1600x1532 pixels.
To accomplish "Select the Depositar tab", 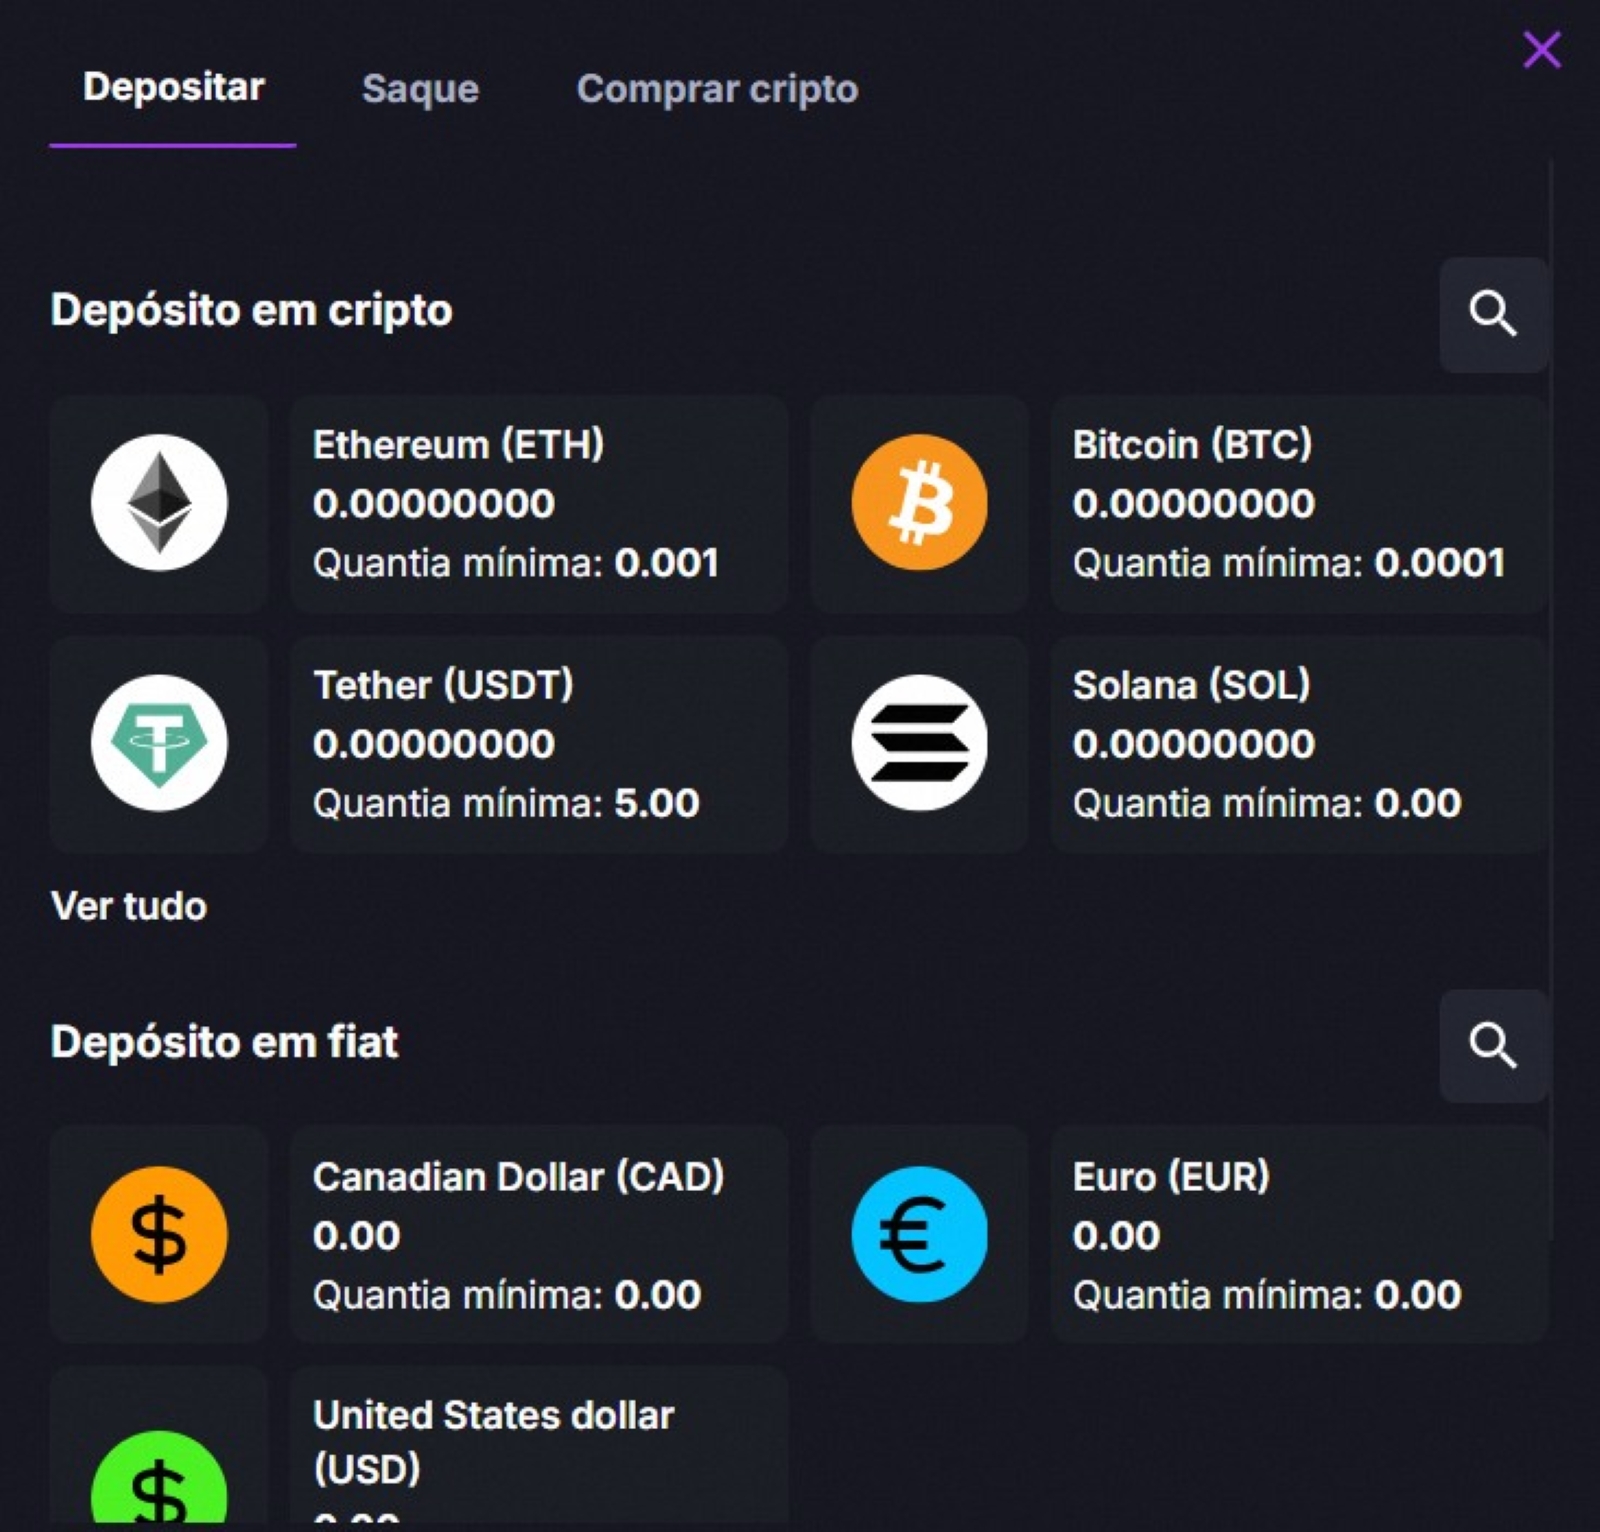I will [173, 88].
